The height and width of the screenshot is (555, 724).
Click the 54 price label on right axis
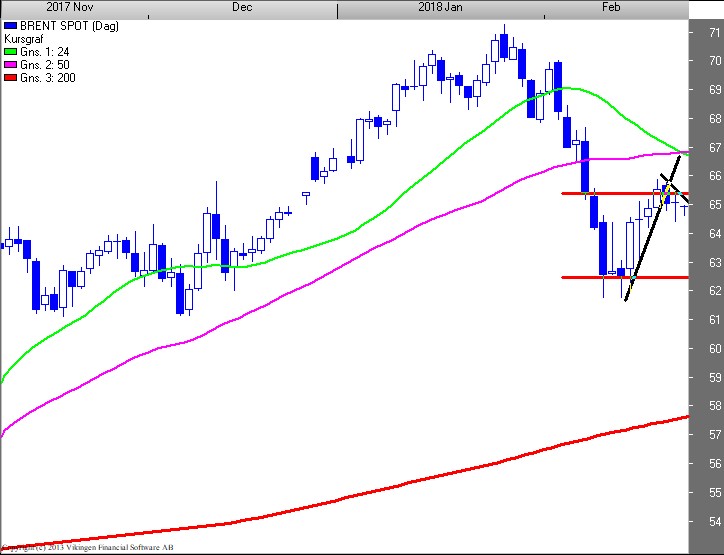[714, 522]
